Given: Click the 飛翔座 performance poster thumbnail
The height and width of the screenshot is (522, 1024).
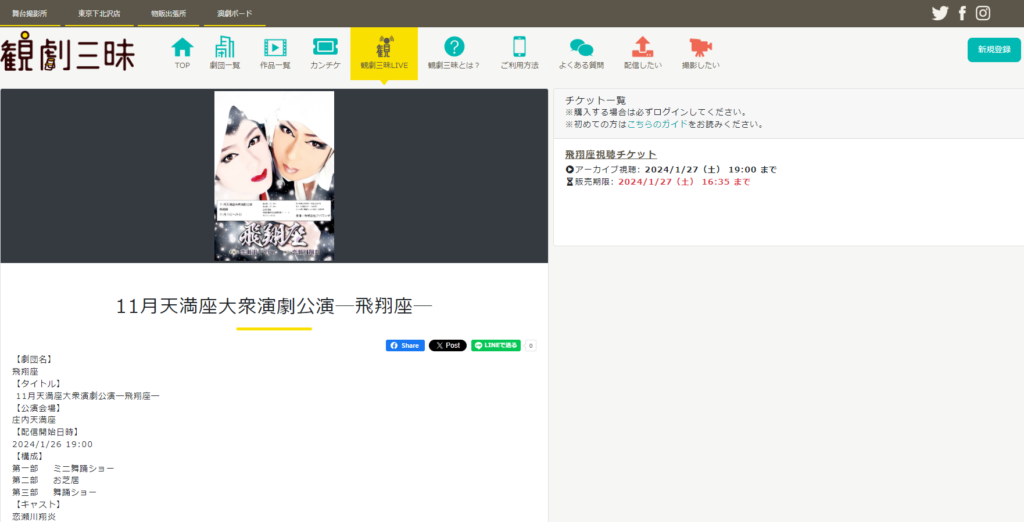Looking at the screenshot, I should [274, 177].
